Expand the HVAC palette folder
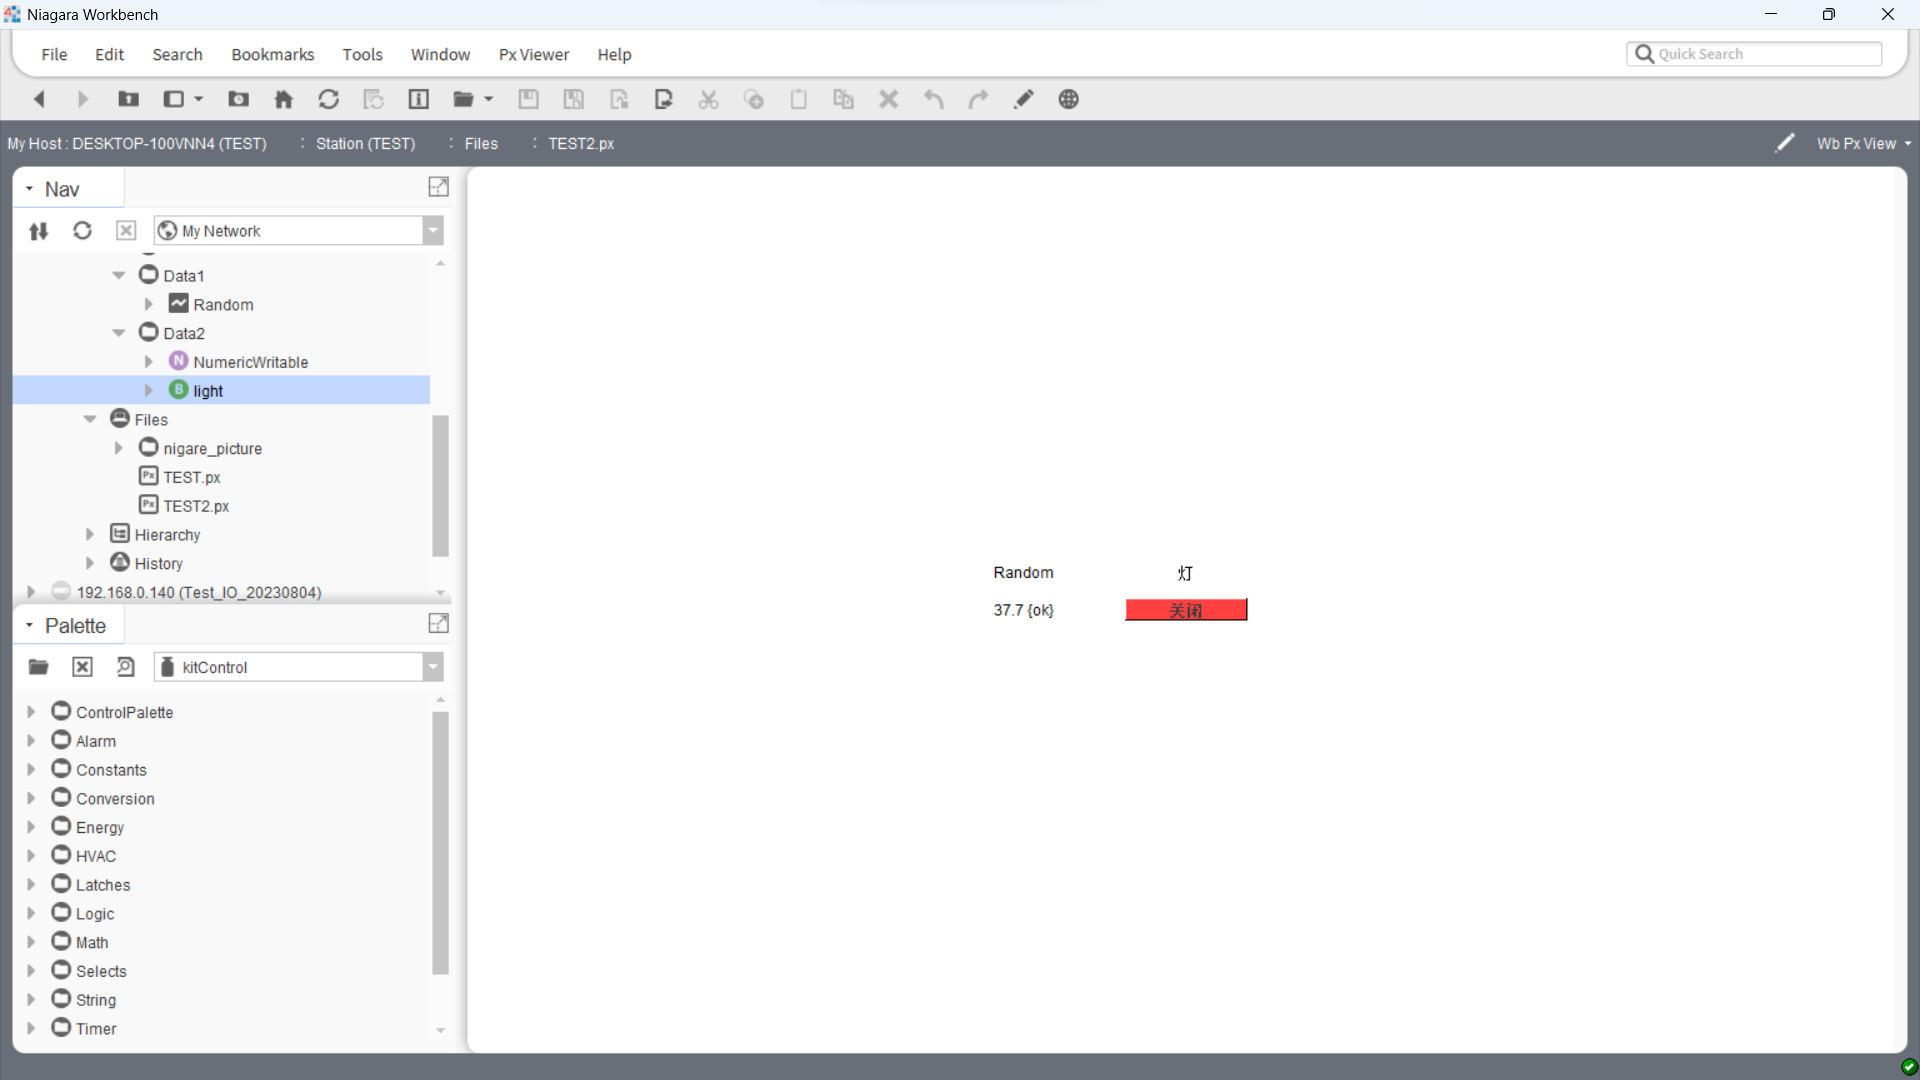The height and width of the screenshot is (1080, 1920). (31, 856)
